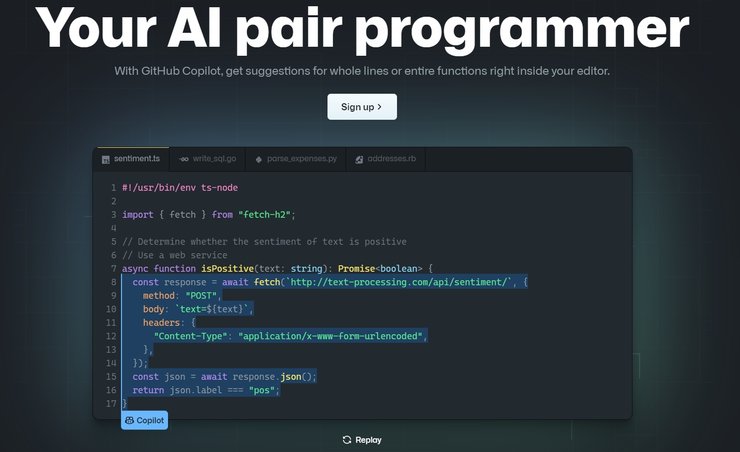Click the 'const json = await response.json()' line
The image size is (740, 452).
coord(225,377)
